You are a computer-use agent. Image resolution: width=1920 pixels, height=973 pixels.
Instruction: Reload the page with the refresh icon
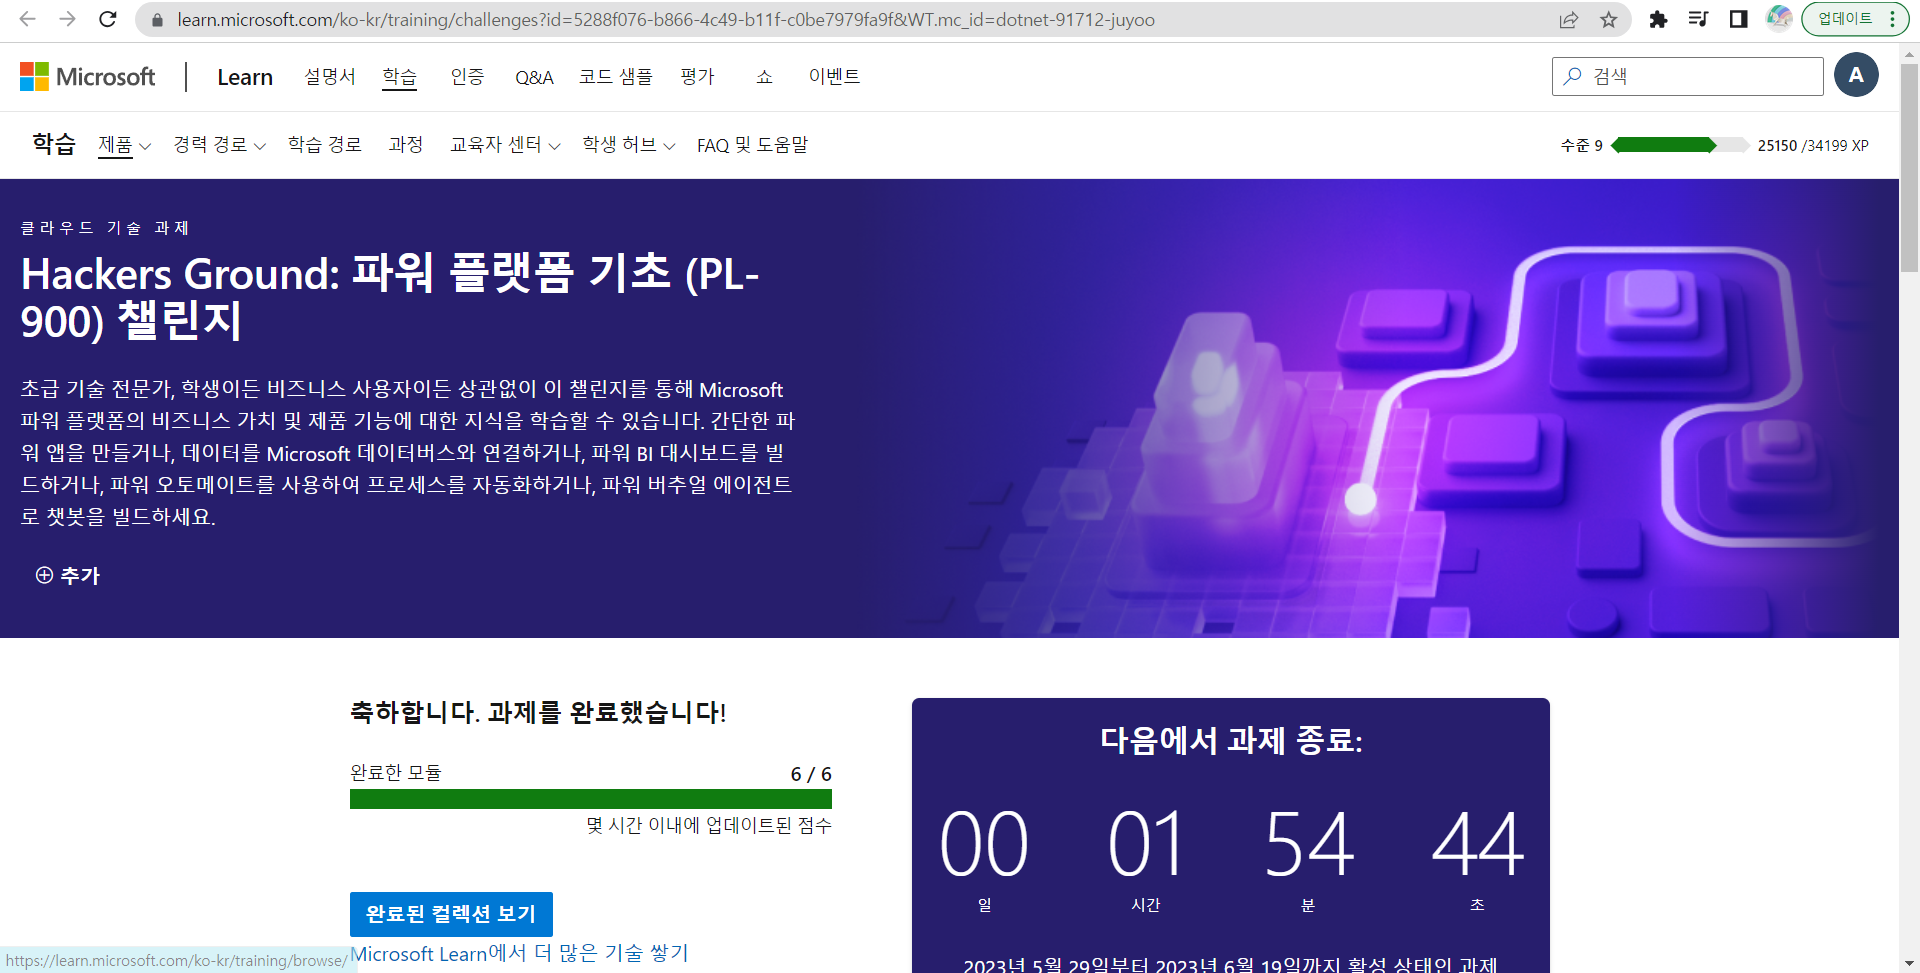tap(108, 19)
